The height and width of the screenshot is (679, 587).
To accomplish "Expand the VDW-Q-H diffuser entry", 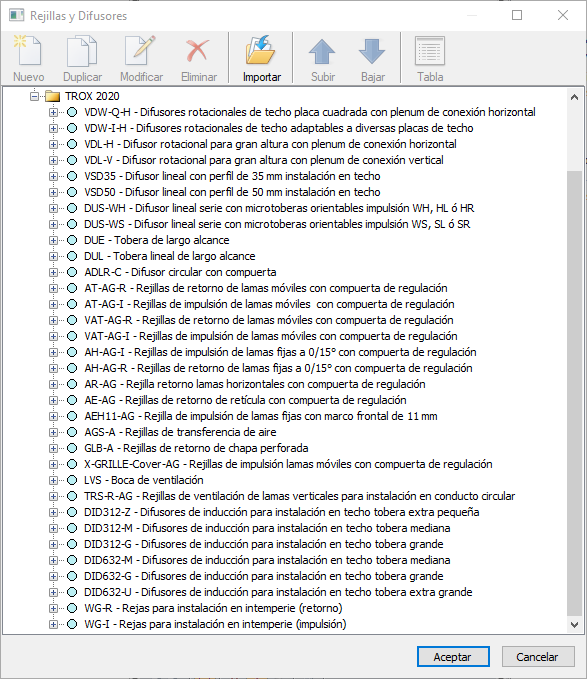I will click(x=53, y=112).
